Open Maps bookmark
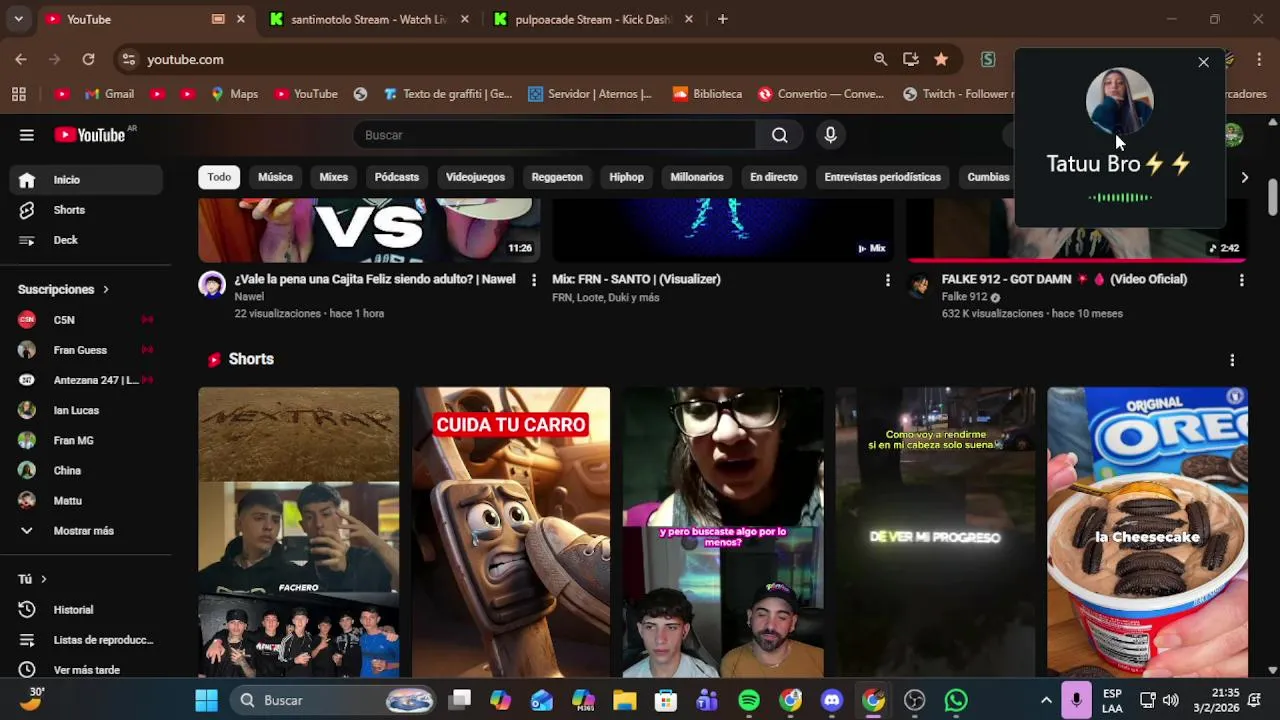Screen dimensions: 1280x720 (234, 94)
